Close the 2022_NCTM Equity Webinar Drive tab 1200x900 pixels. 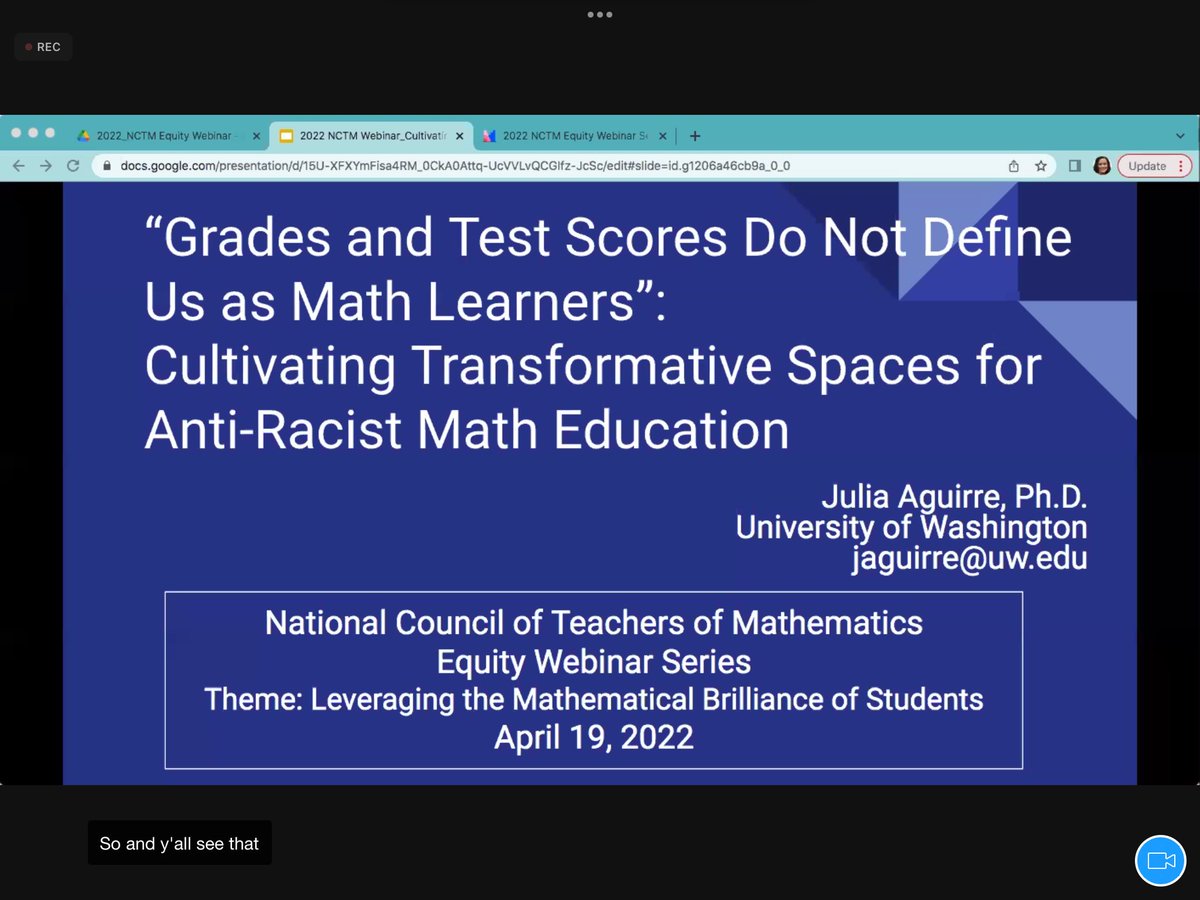click(256, 136)
